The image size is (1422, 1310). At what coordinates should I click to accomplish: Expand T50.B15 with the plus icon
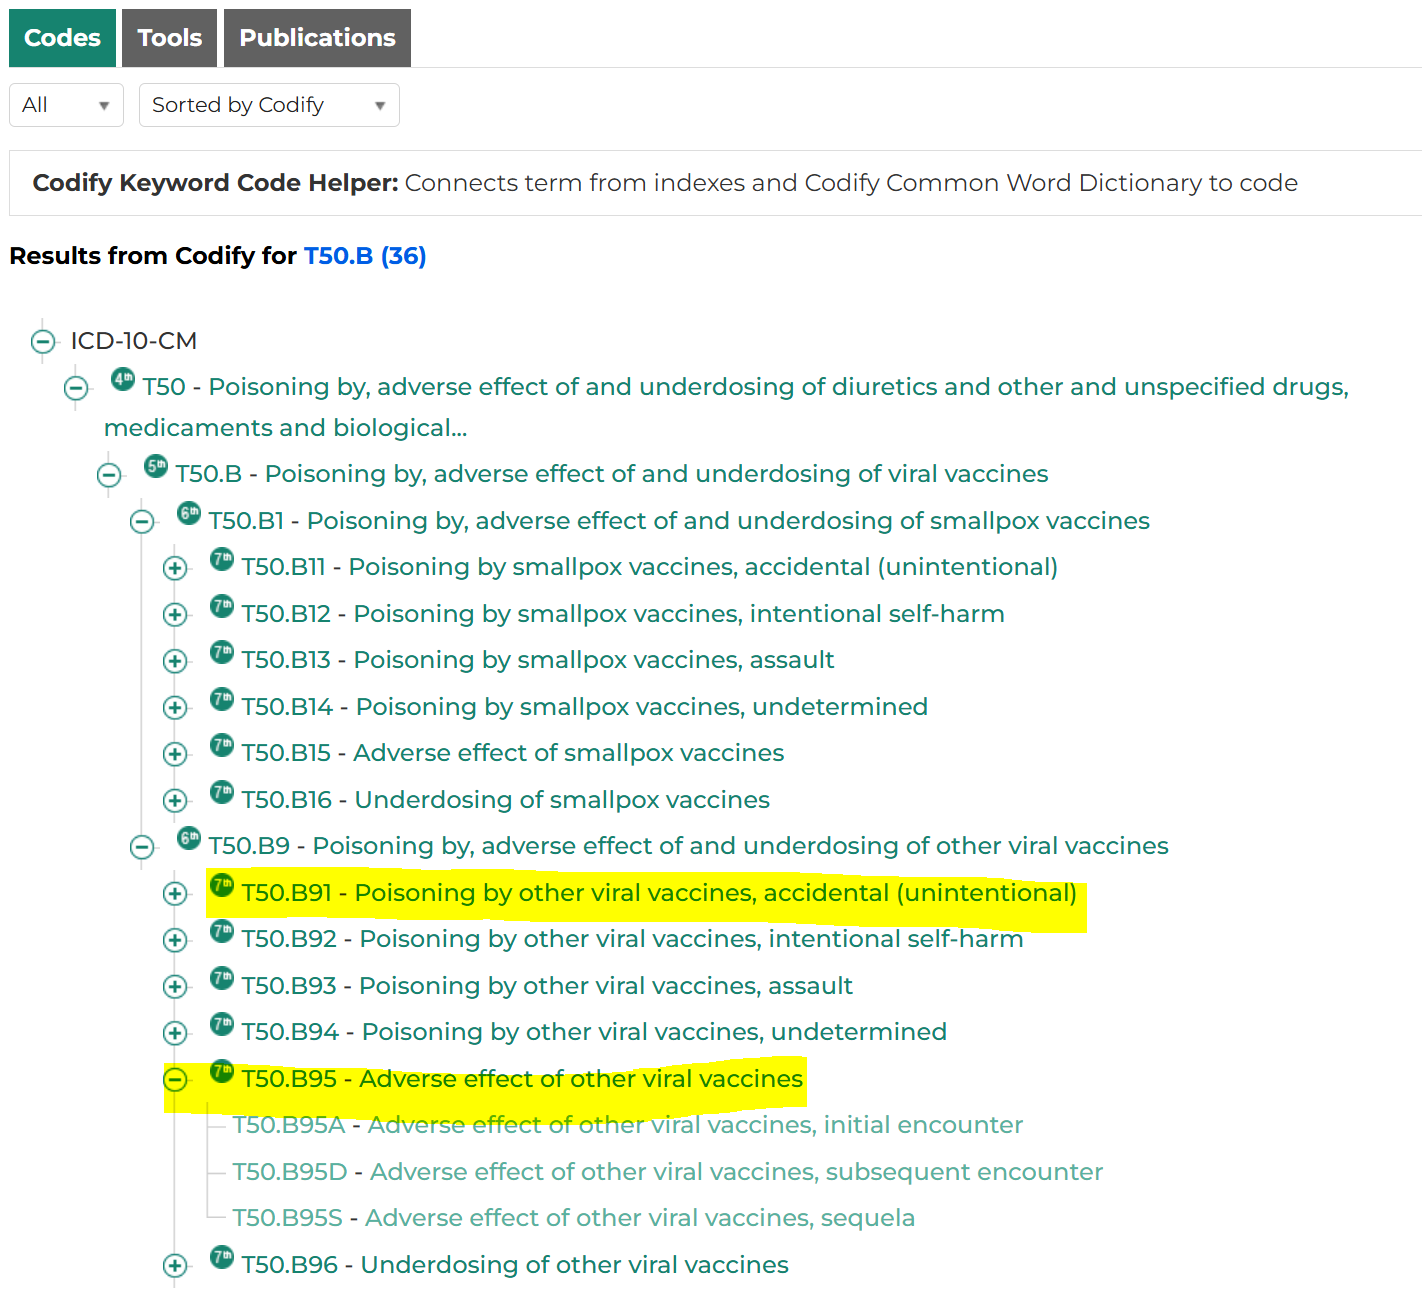click(175, 754)
